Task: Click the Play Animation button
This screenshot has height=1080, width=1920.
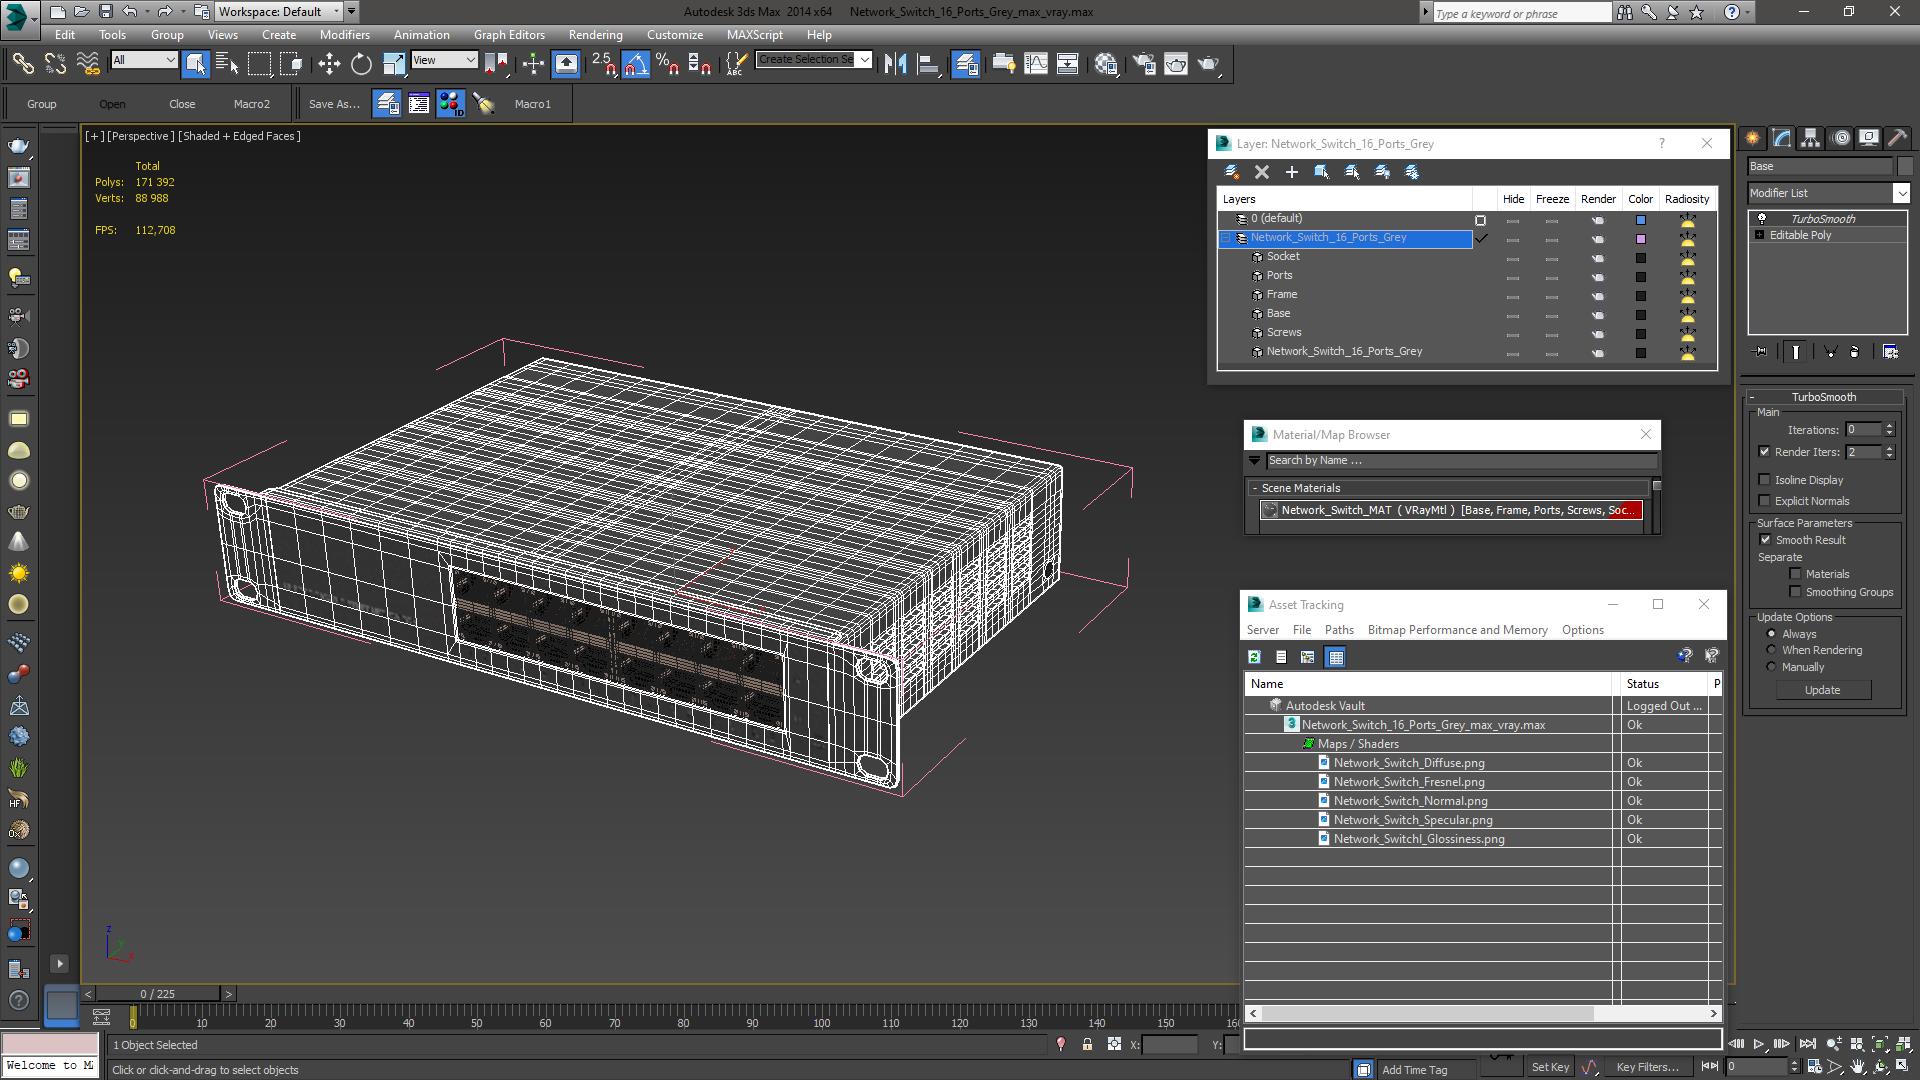Action: (x=1759, y=1044)
